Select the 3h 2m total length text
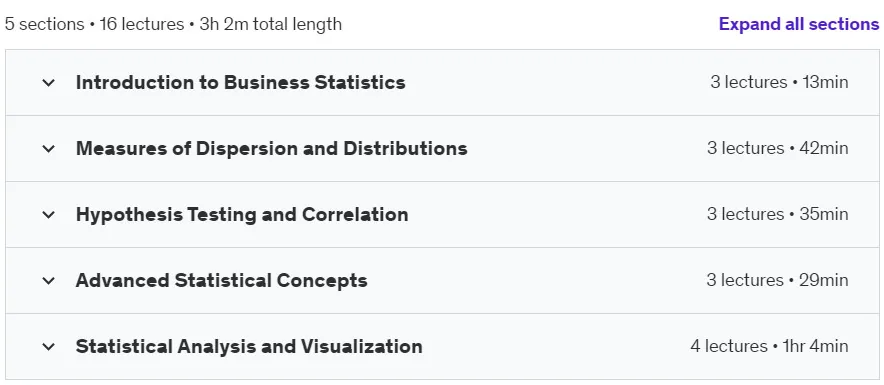The image size is (884, 385). pyautogui.click(x=271, y=24)
